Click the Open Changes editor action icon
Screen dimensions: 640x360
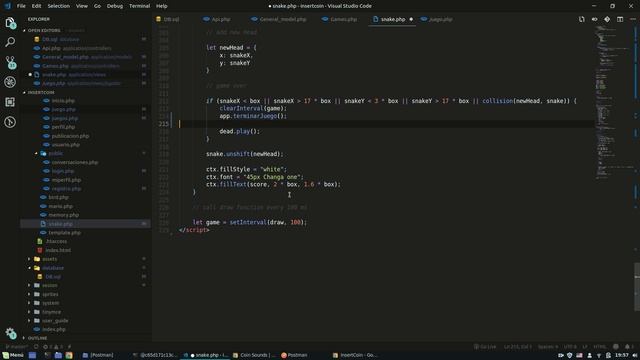pyautogui.click(x=582, y=19)
